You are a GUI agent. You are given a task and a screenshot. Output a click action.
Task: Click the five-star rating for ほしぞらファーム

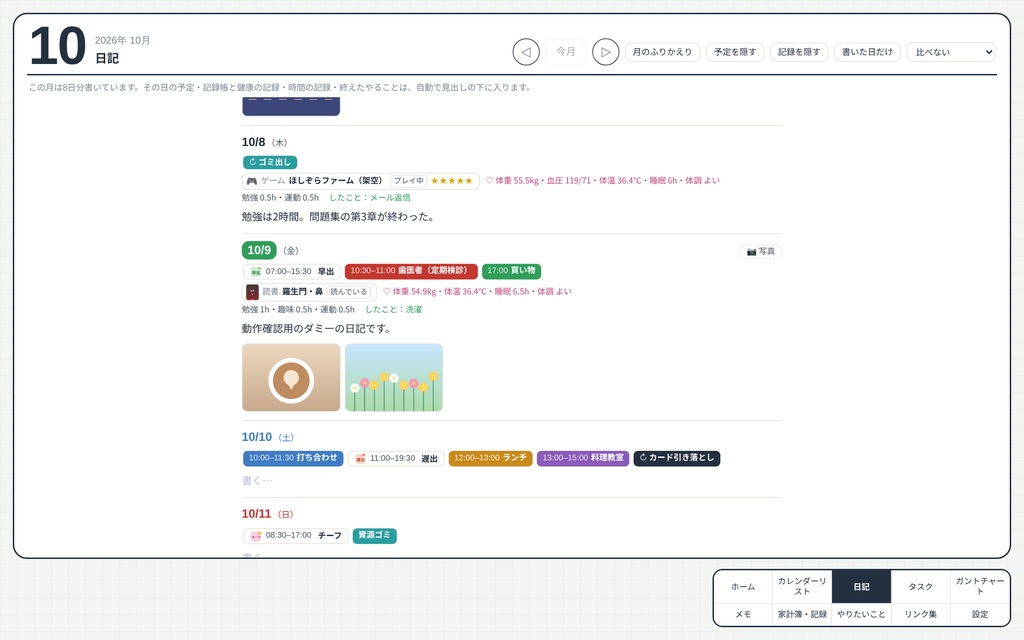[x=451, y=181]
